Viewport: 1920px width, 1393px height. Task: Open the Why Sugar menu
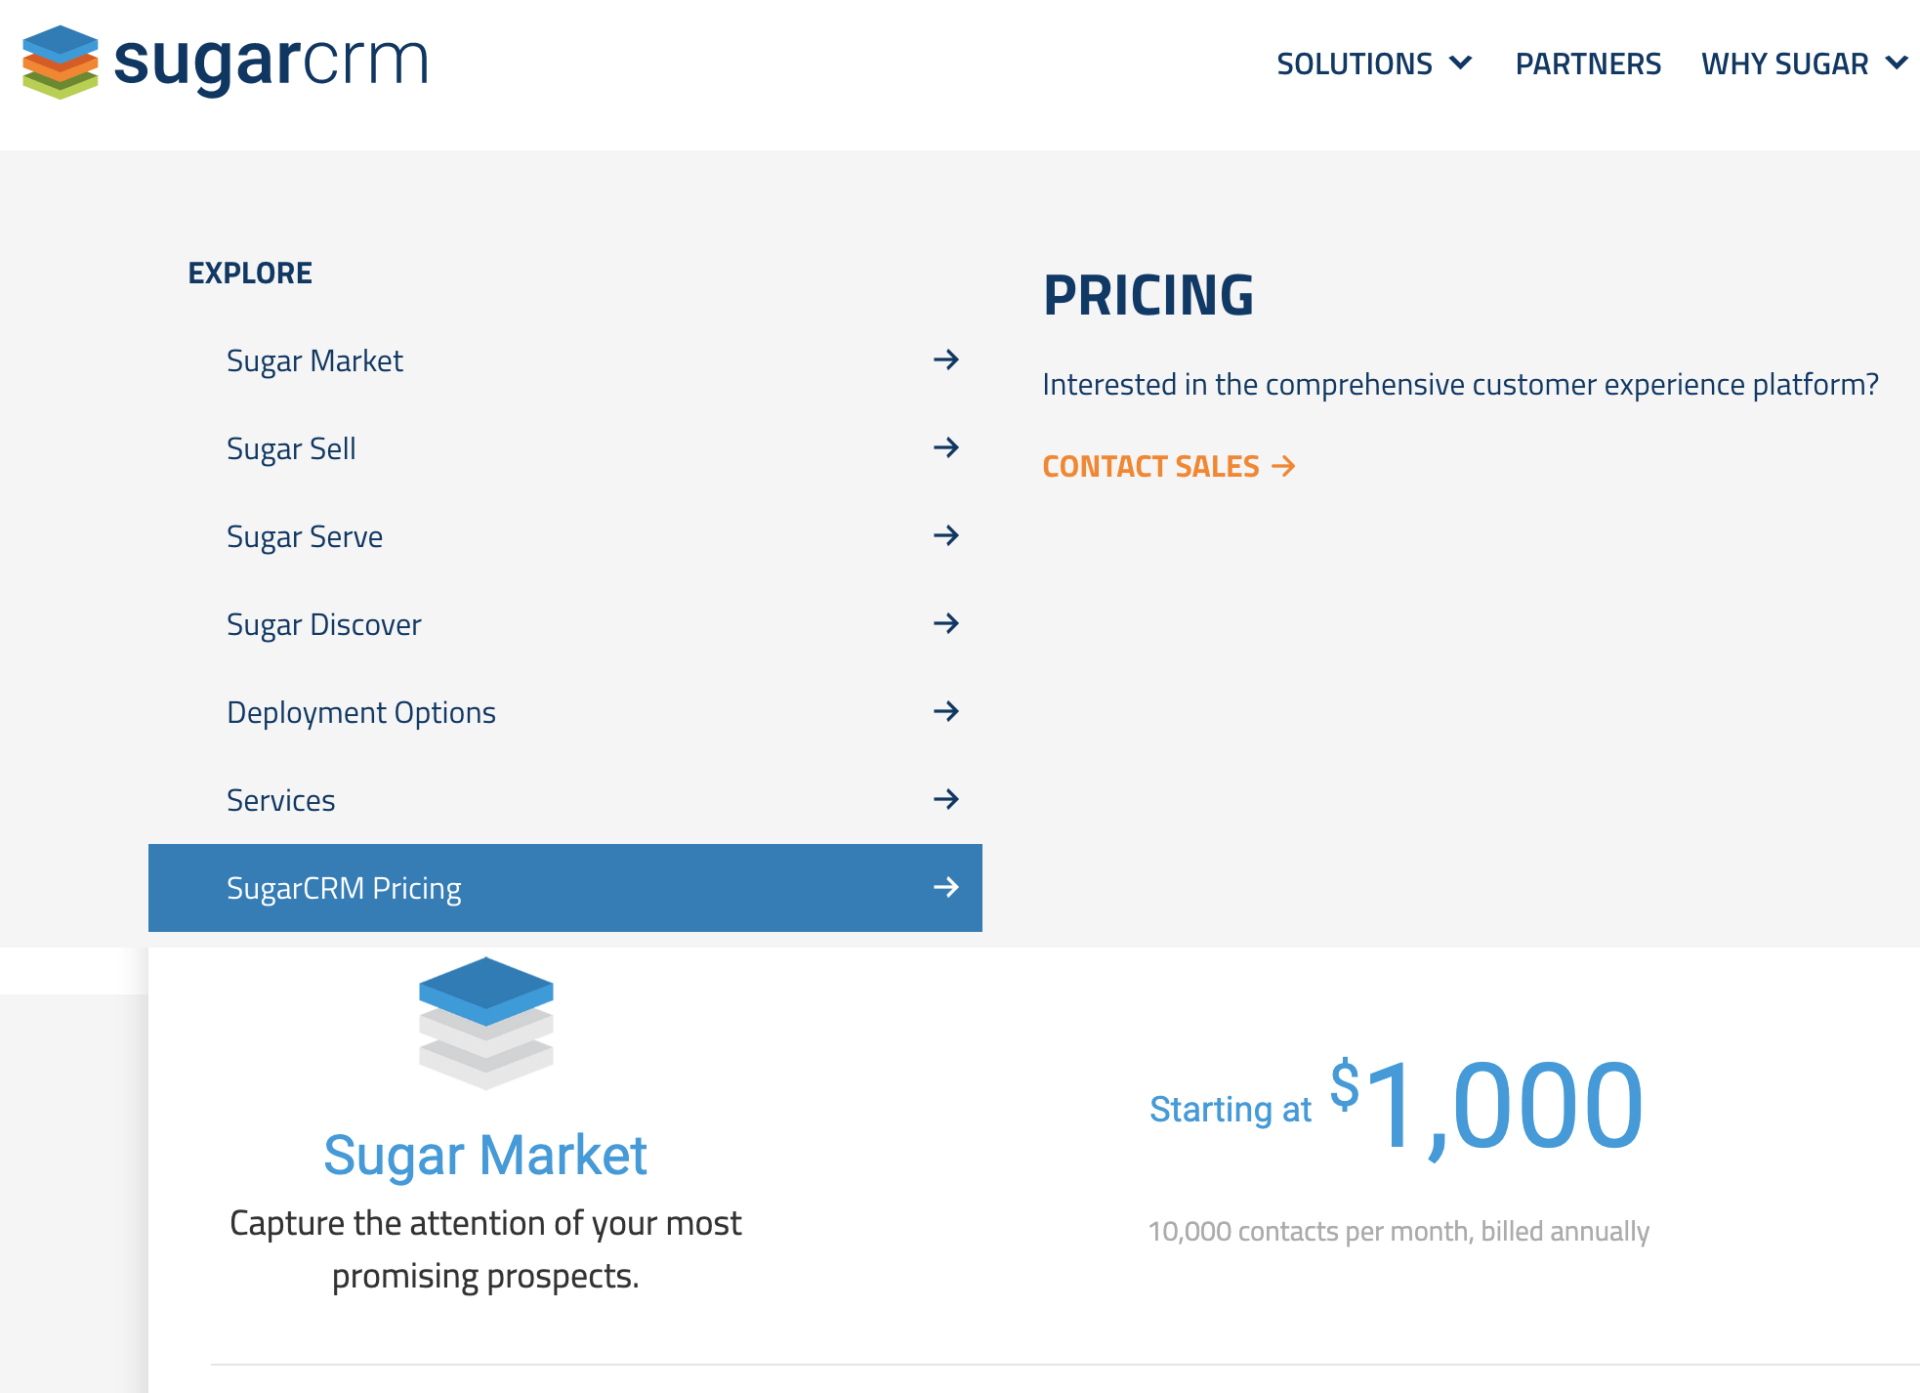pyautogui.click(x=1805, y=63)
